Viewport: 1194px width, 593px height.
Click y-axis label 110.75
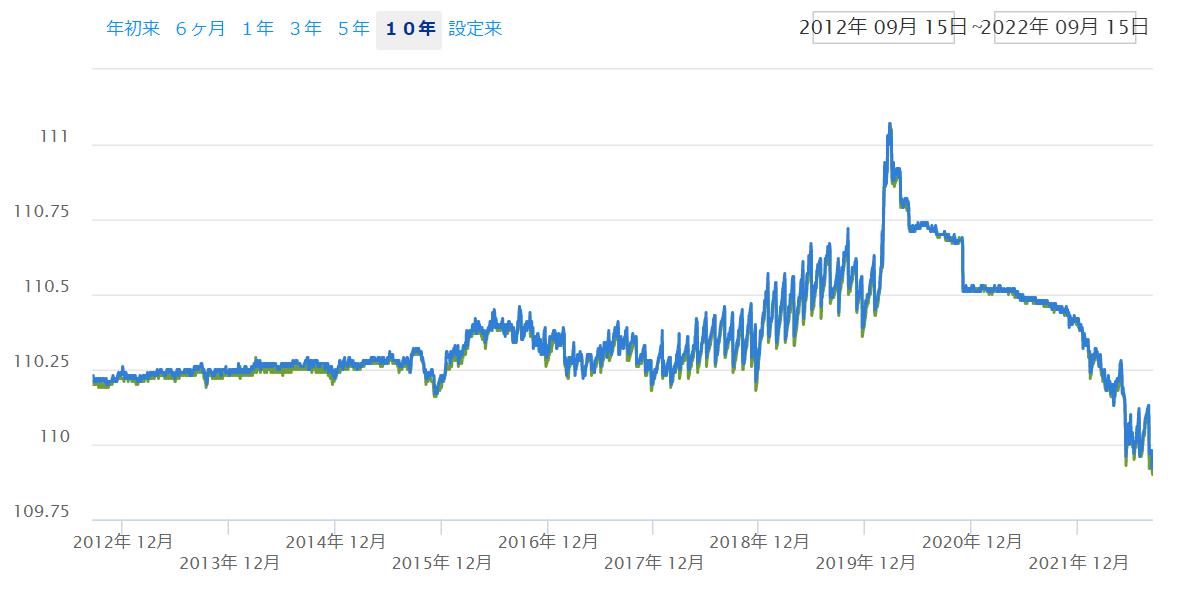coord(42,212)
